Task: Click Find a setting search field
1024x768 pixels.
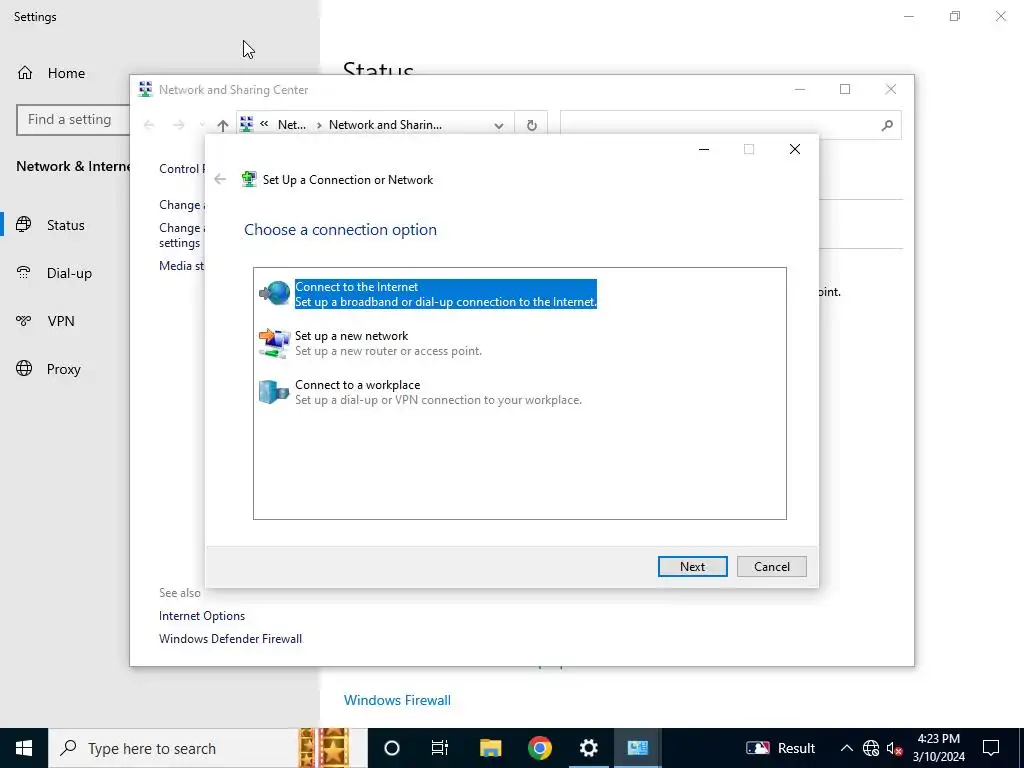Action: [73, 120]
